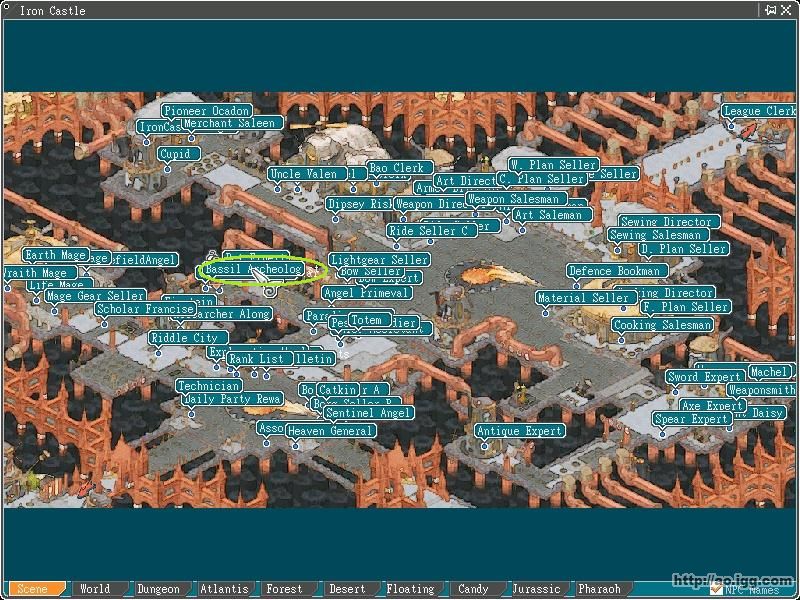This screenshot has height=600, width=800.
Task: Click the Wraith Mage label
Action: tap(40, 273)
